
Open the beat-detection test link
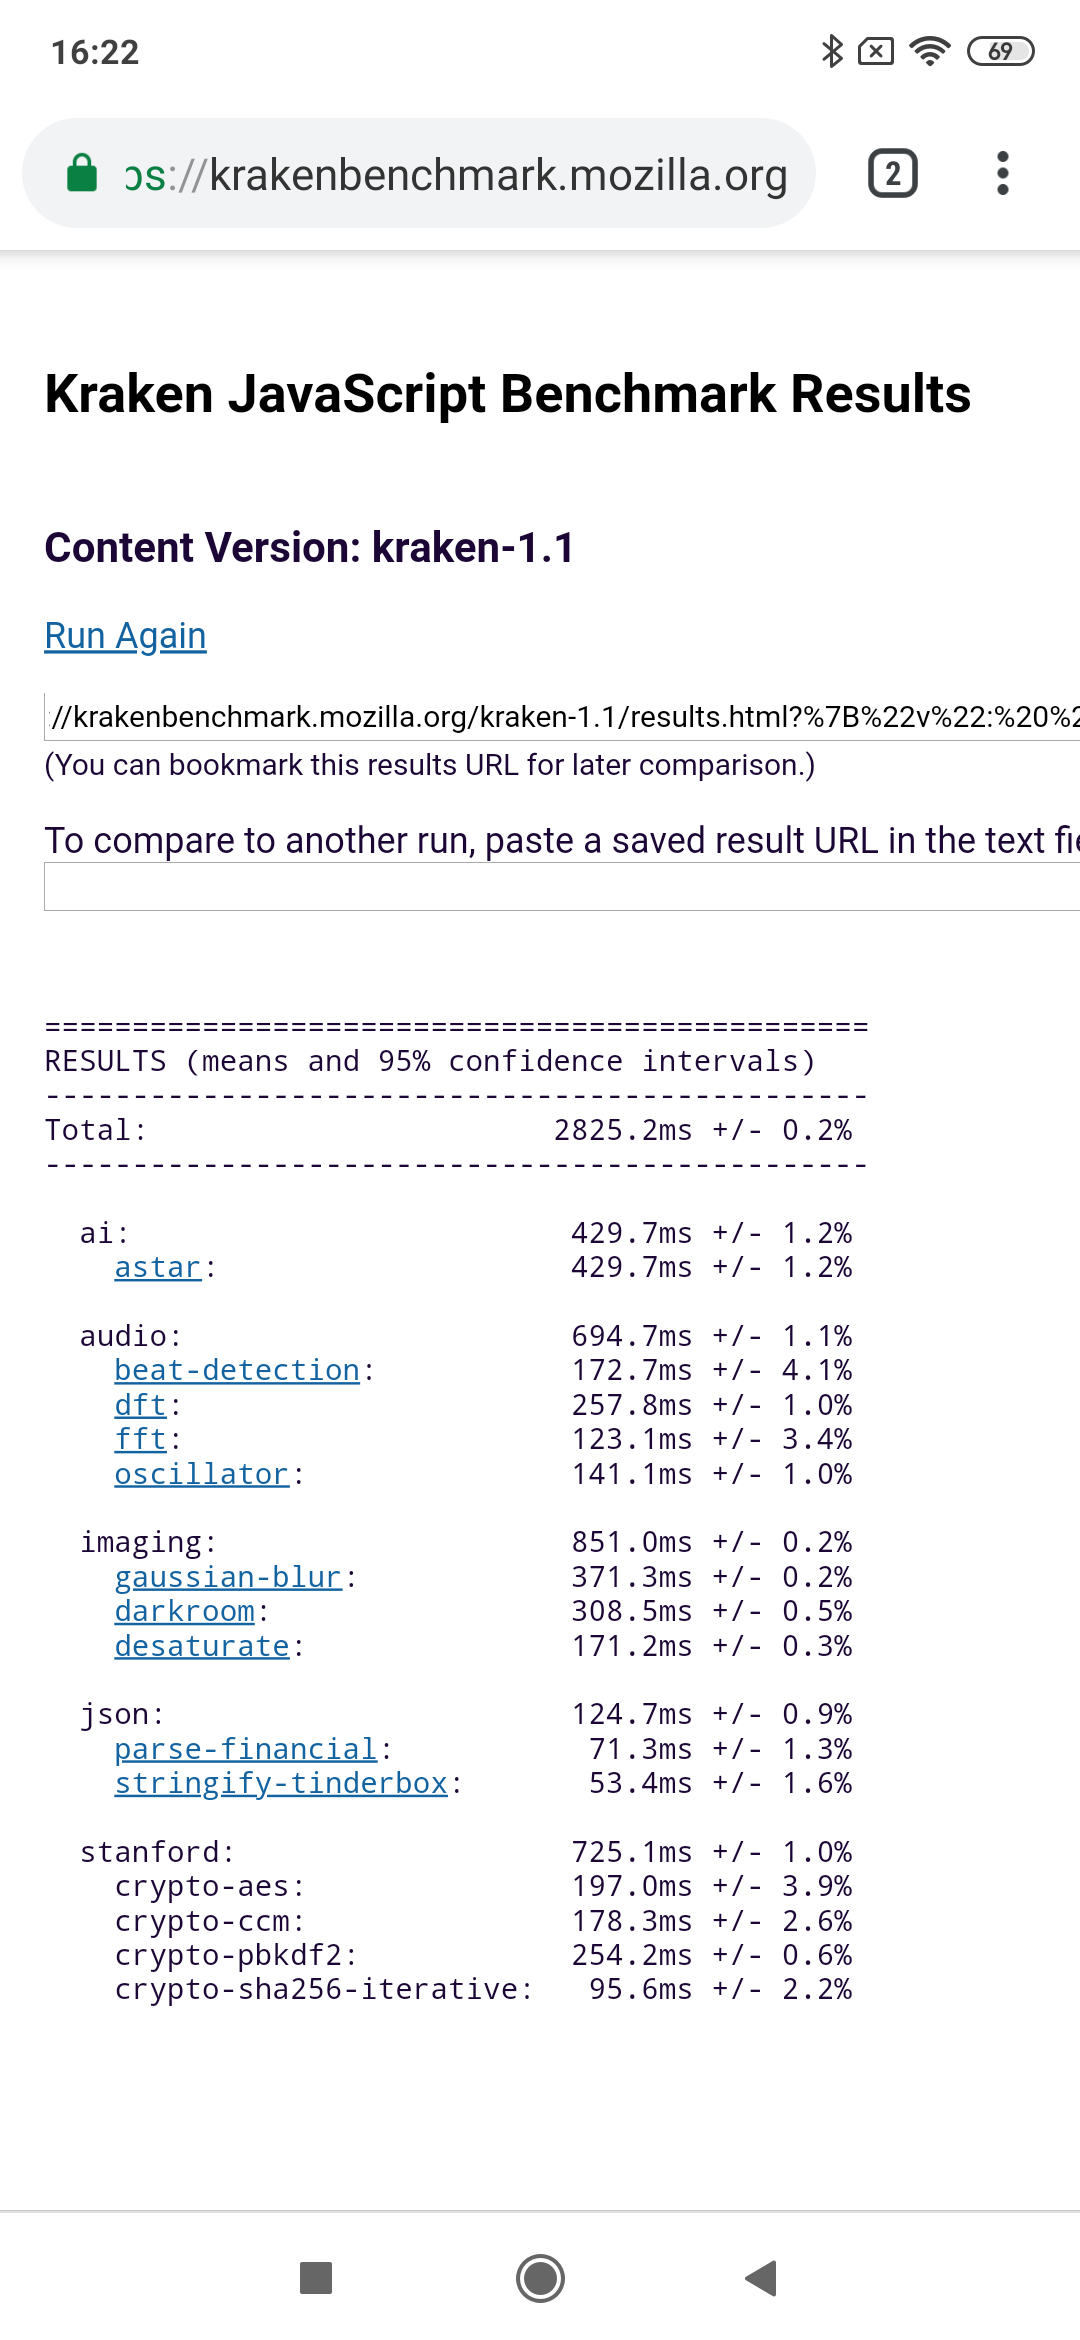click(237, 1371)
